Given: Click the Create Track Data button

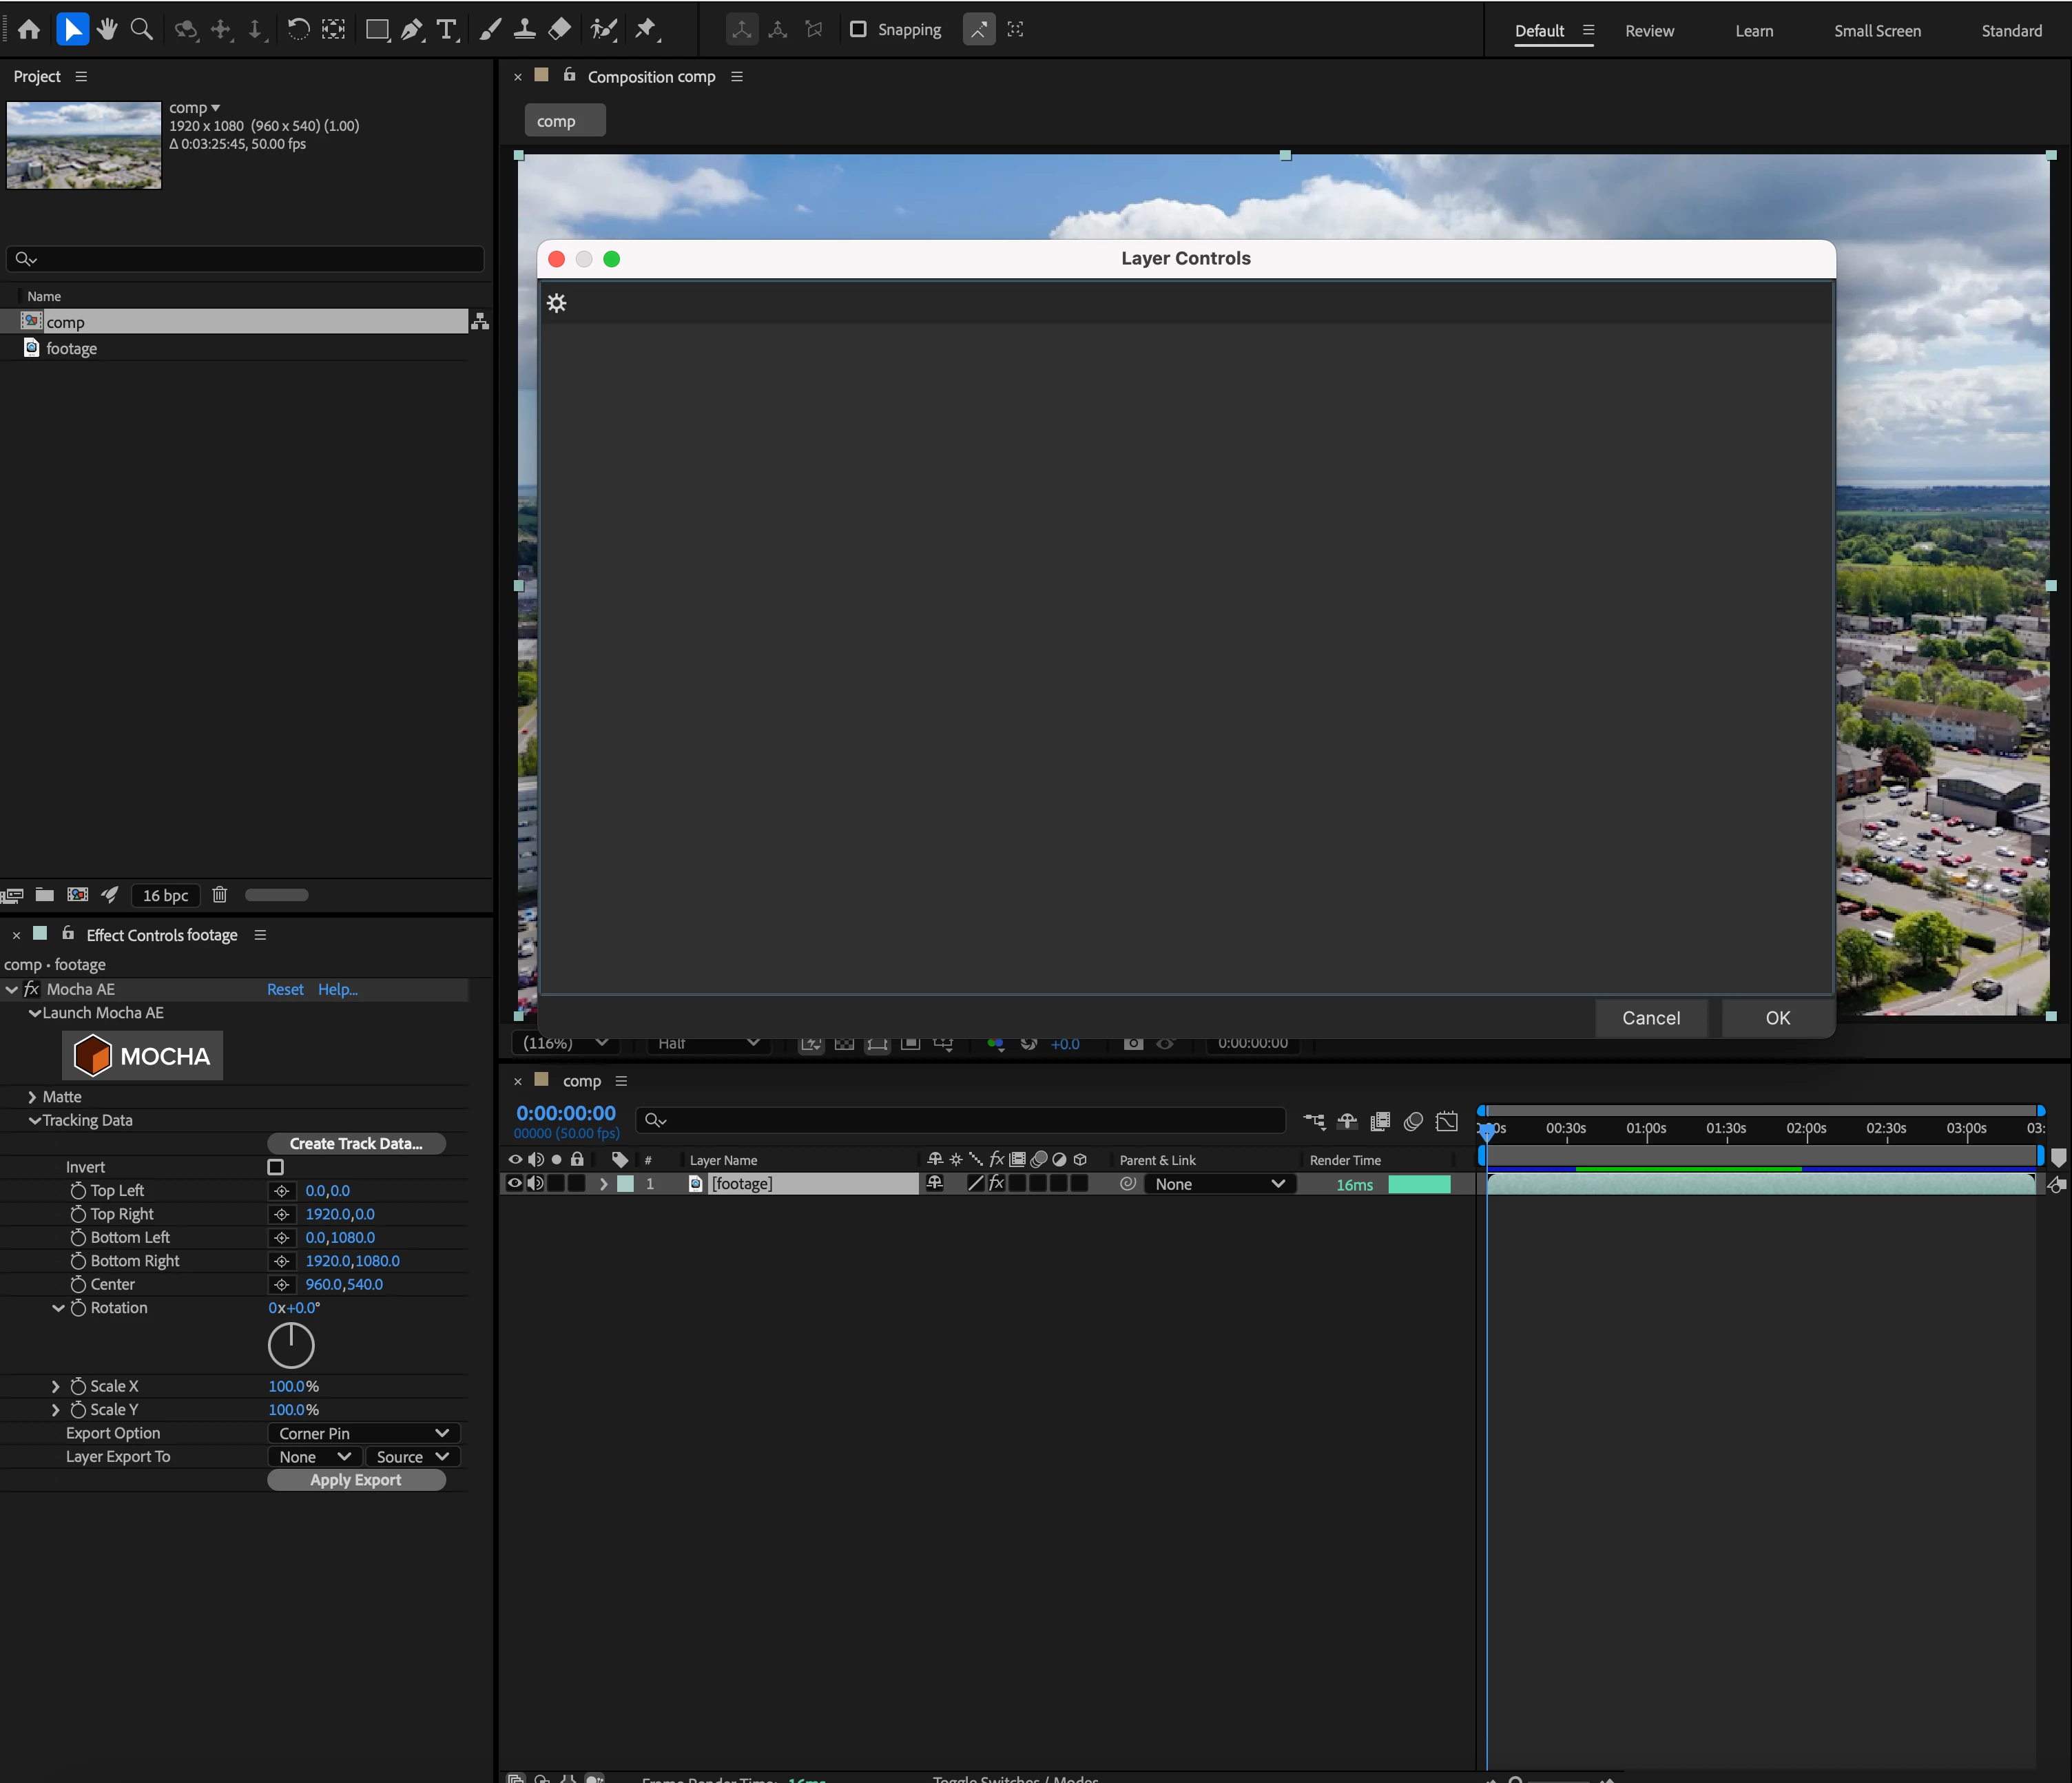Looking at the screenshot, I should click(x=356, y=1143).
